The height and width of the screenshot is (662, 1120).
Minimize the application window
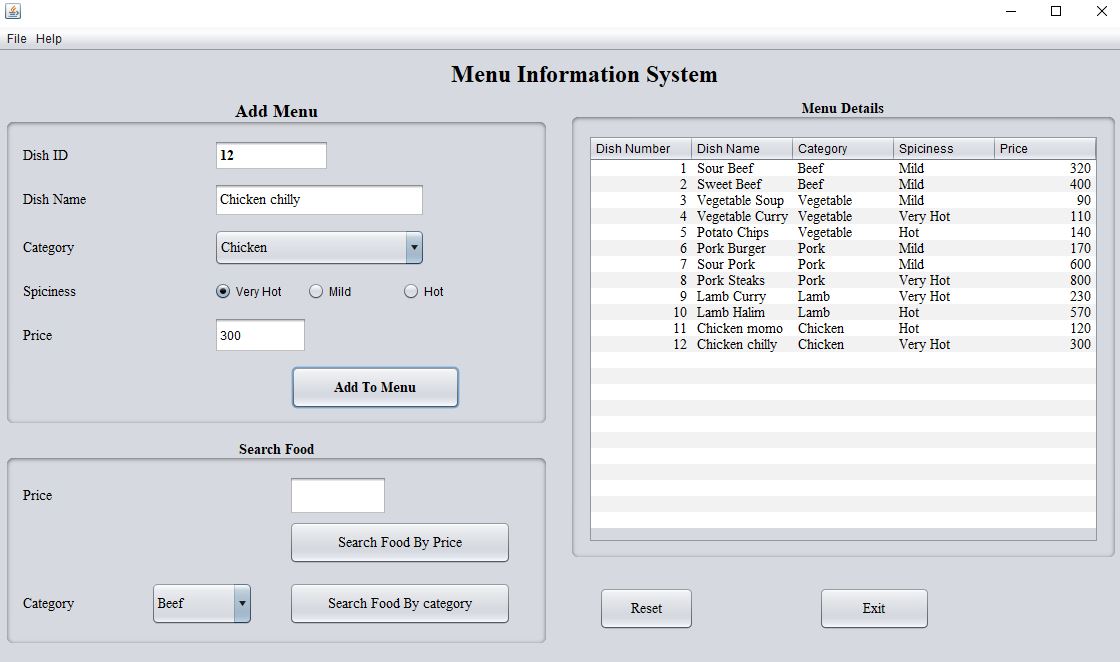(x=1011, y=11)
